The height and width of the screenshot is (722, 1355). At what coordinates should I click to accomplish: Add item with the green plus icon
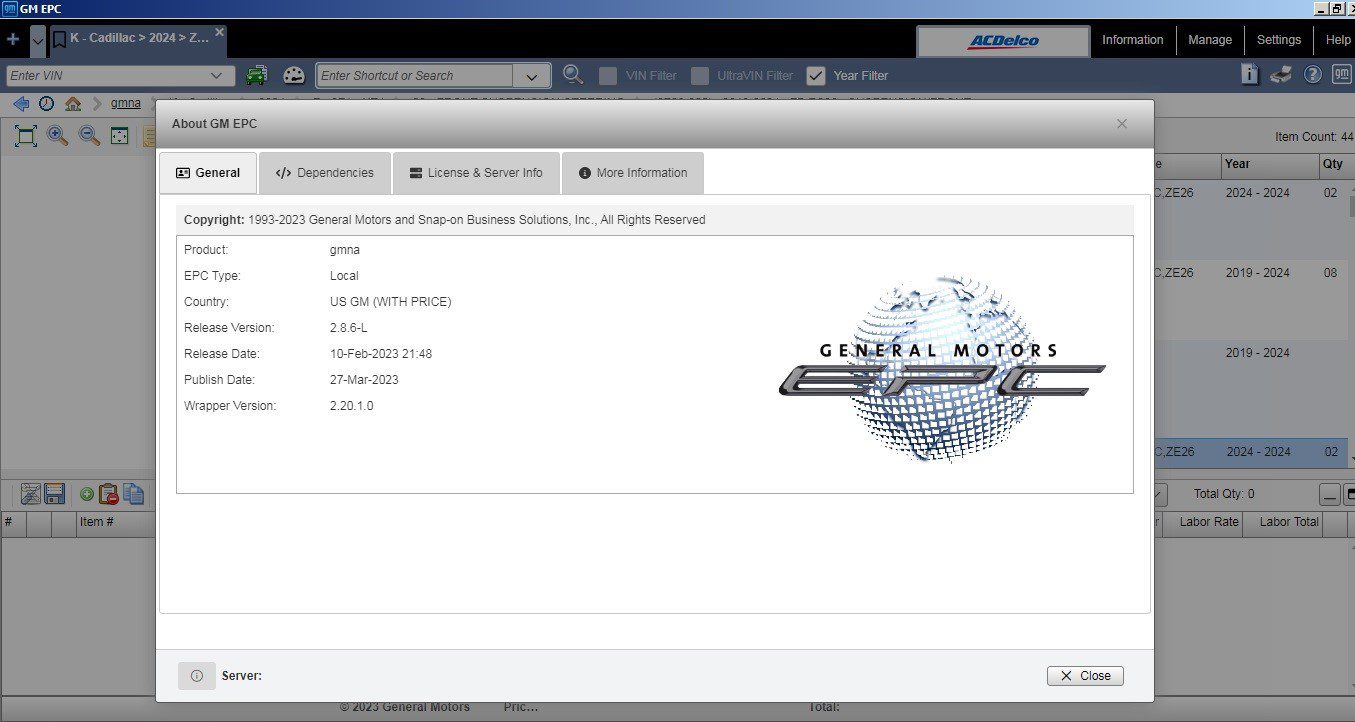click(x=87, y=494)
